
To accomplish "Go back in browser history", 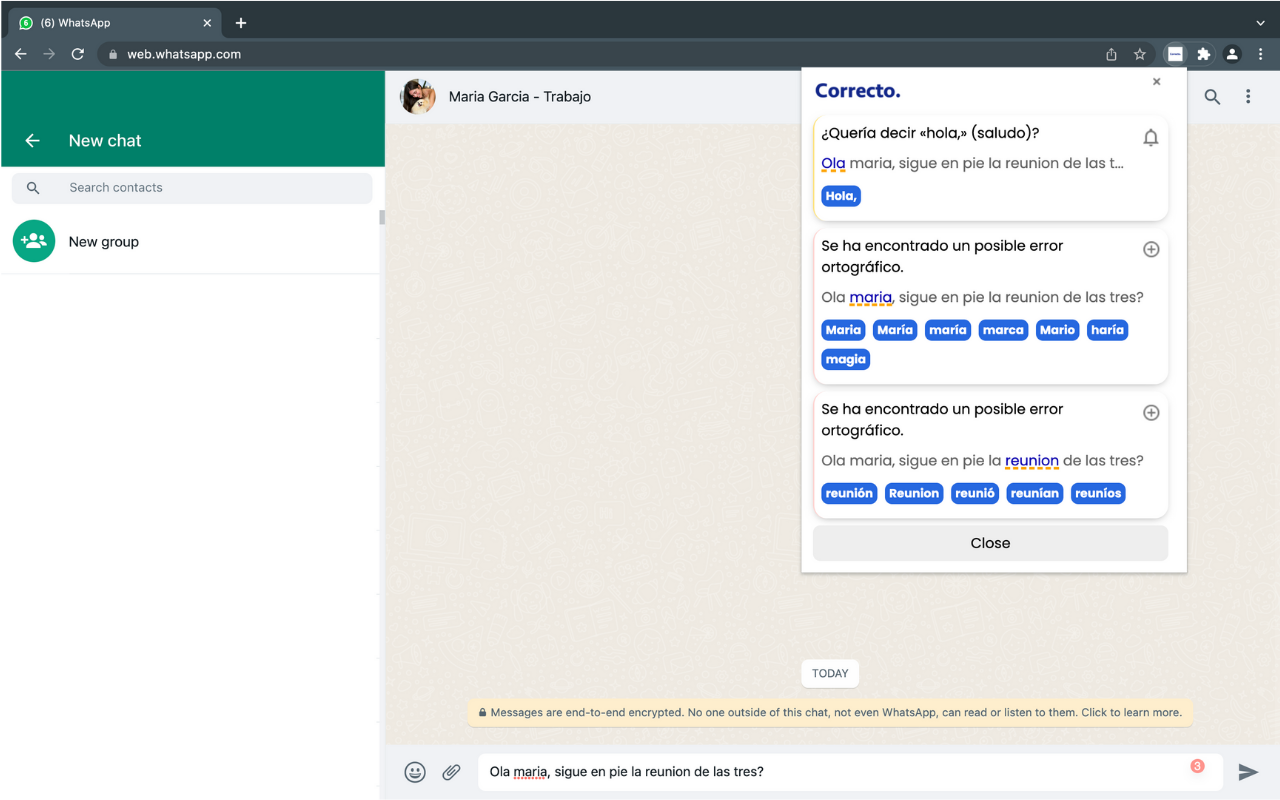I will [x=20, y=54].
